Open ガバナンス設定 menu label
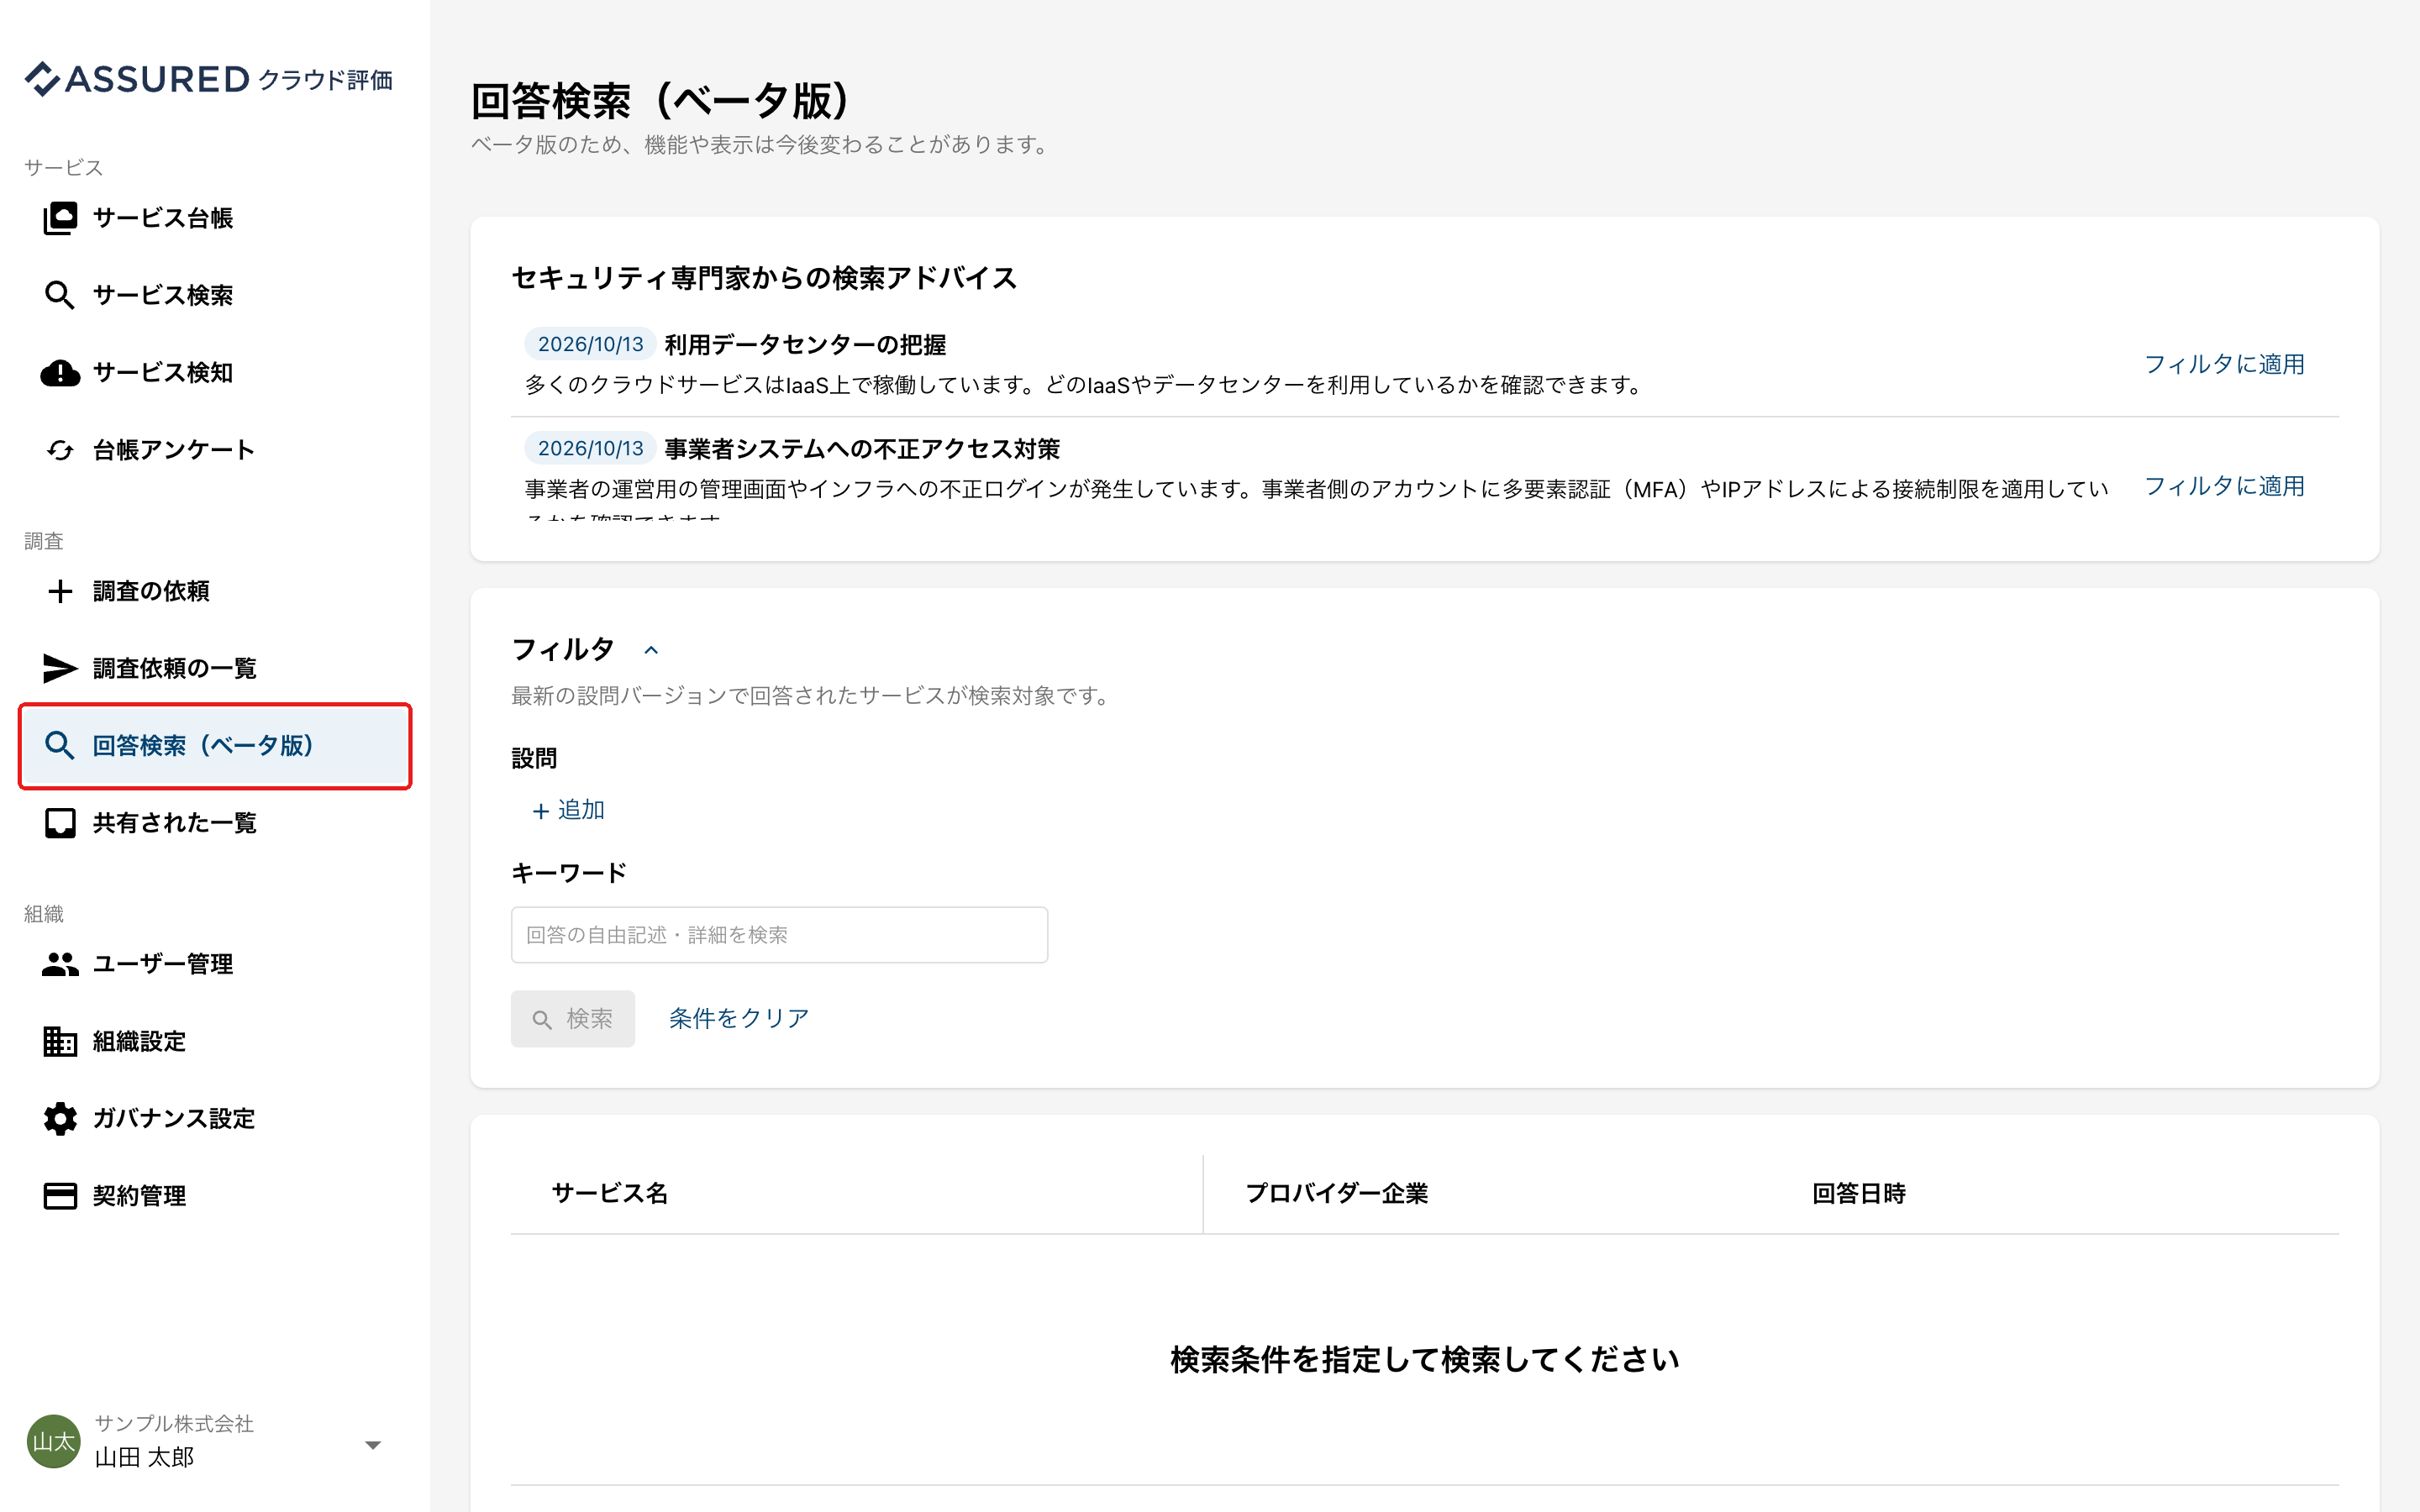The height and width of the screenshot is (1512, 2420). click(174, 1118)
